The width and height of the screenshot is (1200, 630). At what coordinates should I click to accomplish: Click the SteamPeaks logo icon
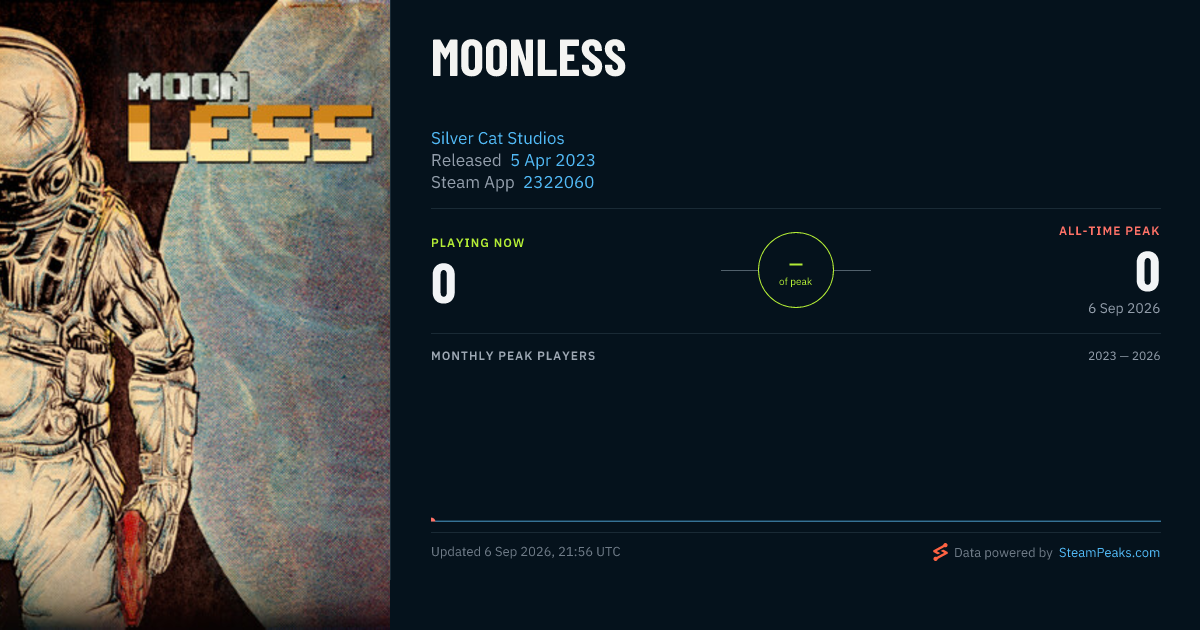point(940,552)
